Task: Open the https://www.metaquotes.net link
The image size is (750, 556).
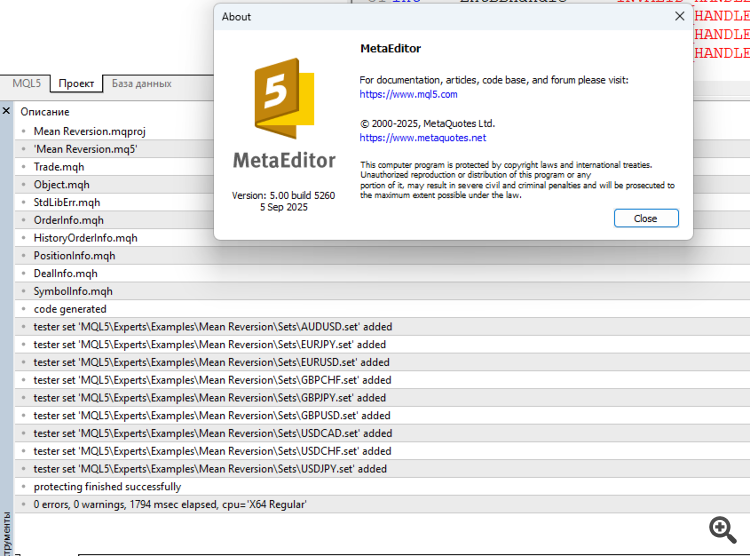Action: 423,138
